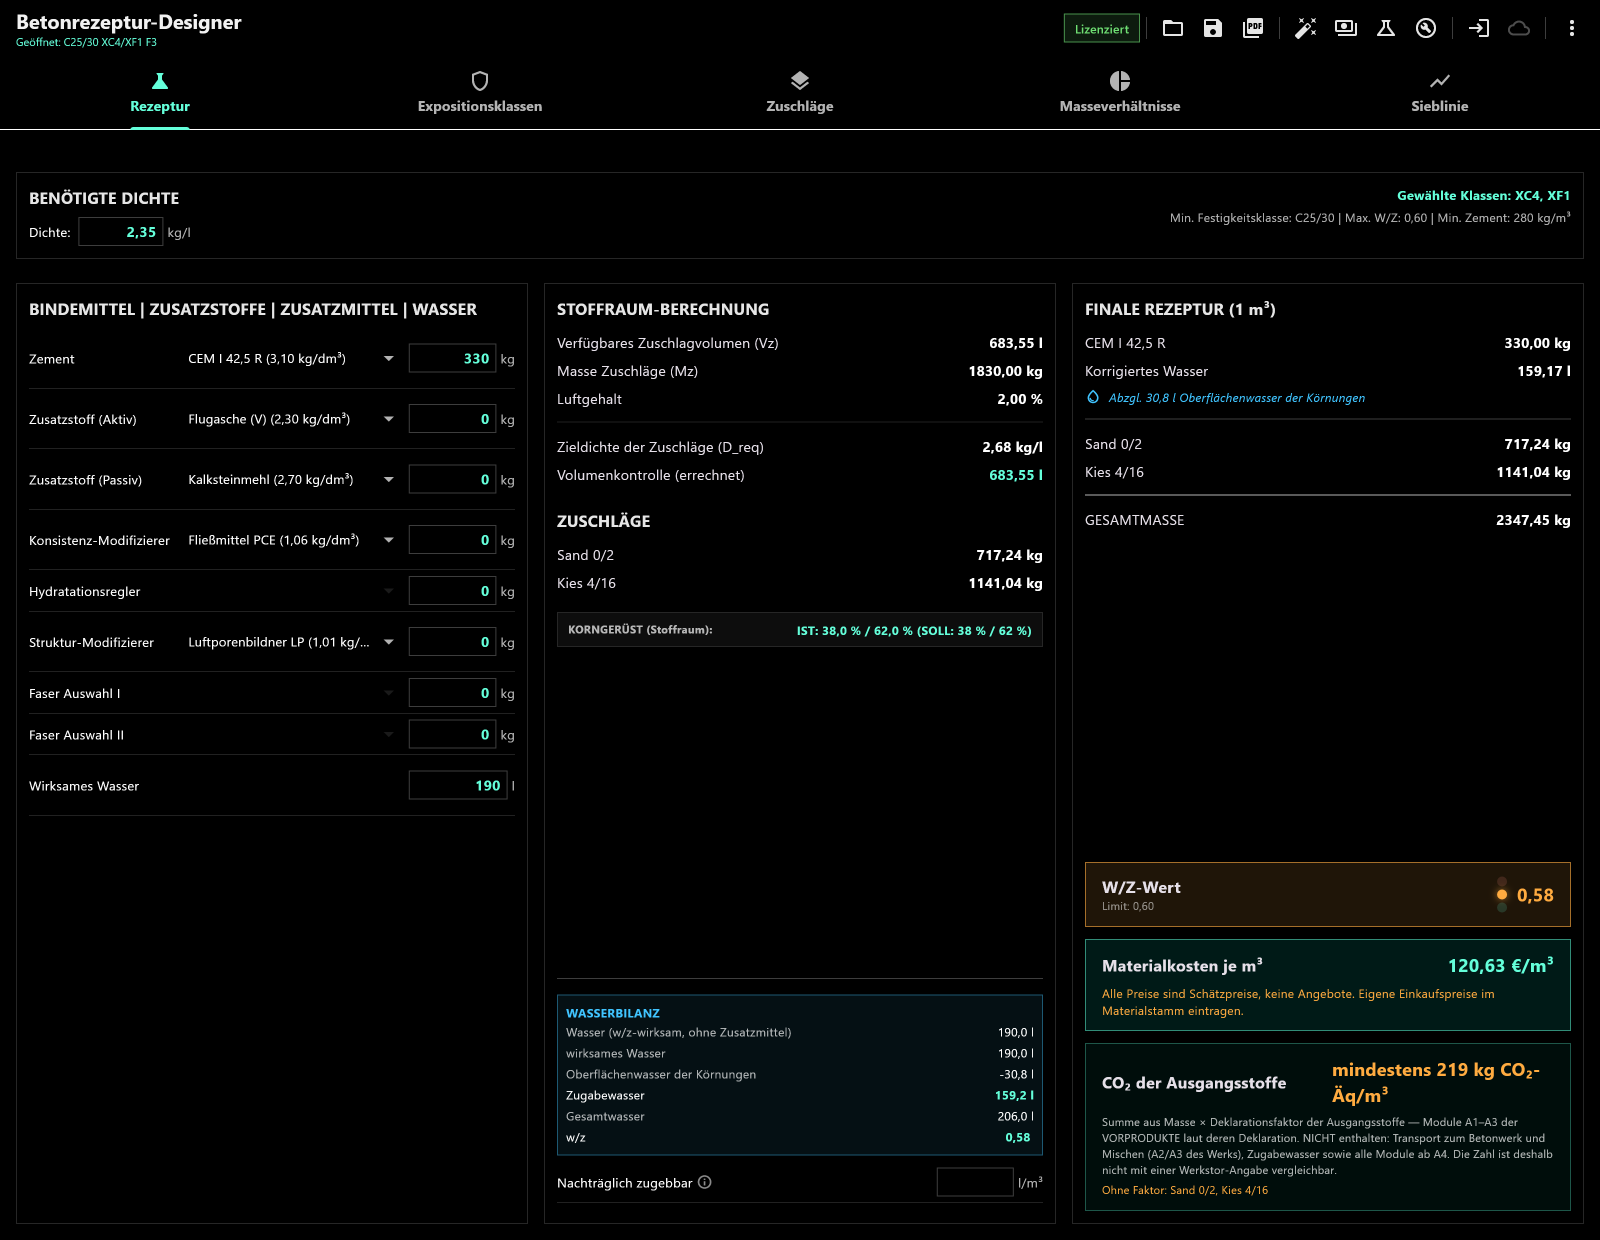The width and height of the screenshot is (1600, 1240).
Task: Open the Zusatzstoff (Passiv) Kalksteinmehl dropdown
Action: point(291,480)
